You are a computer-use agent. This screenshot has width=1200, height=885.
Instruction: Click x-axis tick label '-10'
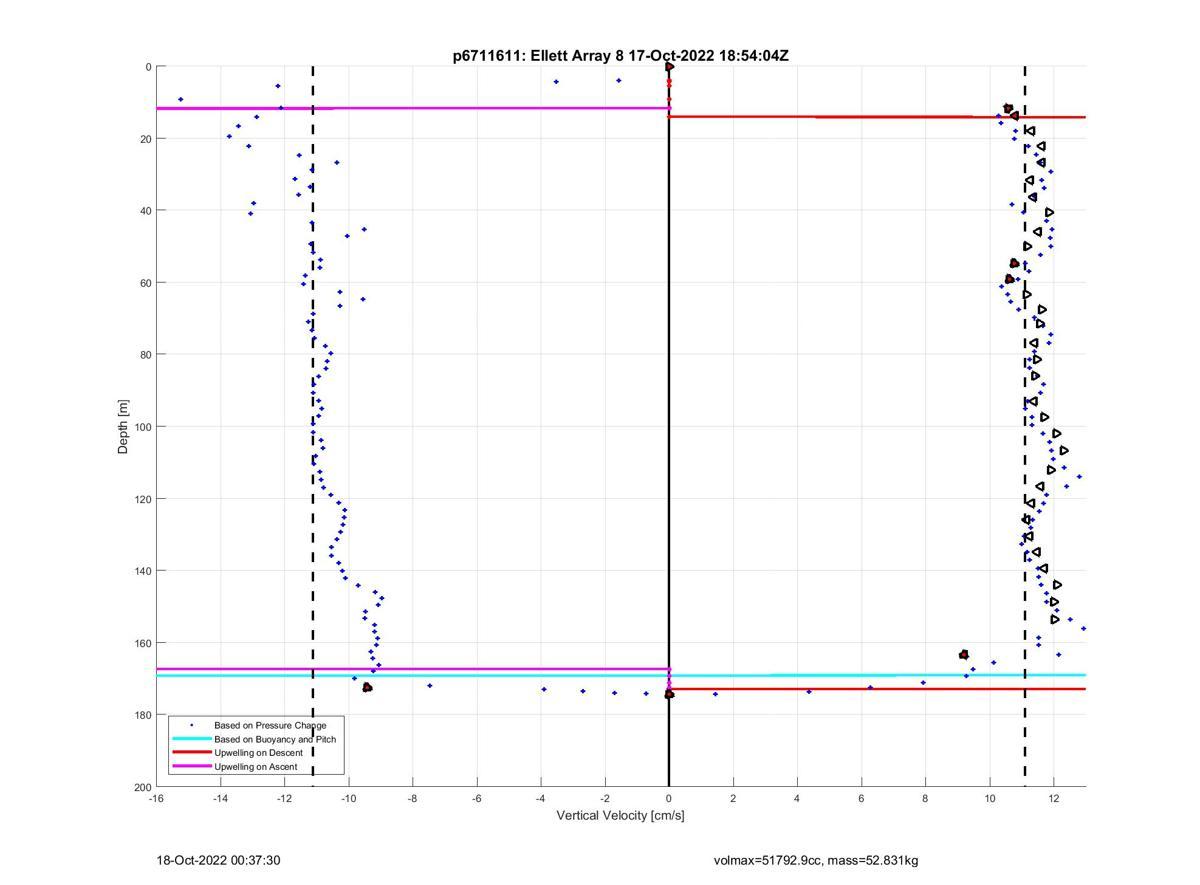click(348, 798)
